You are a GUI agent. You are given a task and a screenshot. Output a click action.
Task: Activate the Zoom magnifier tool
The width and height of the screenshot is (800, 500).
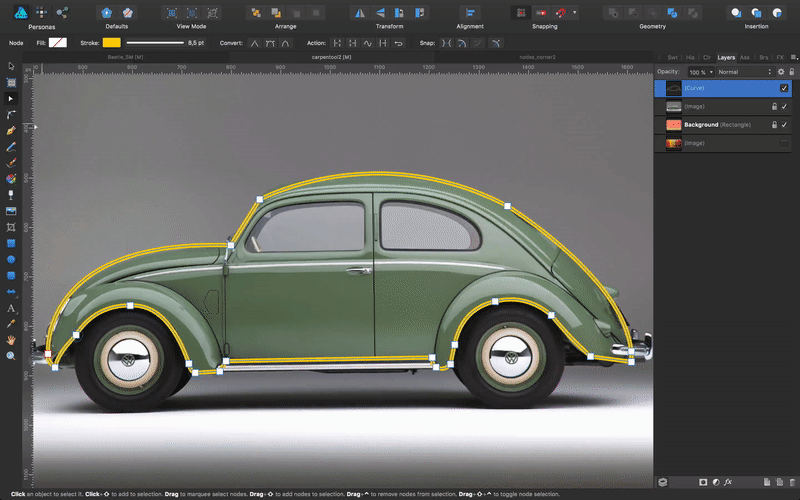click(11, 355)
